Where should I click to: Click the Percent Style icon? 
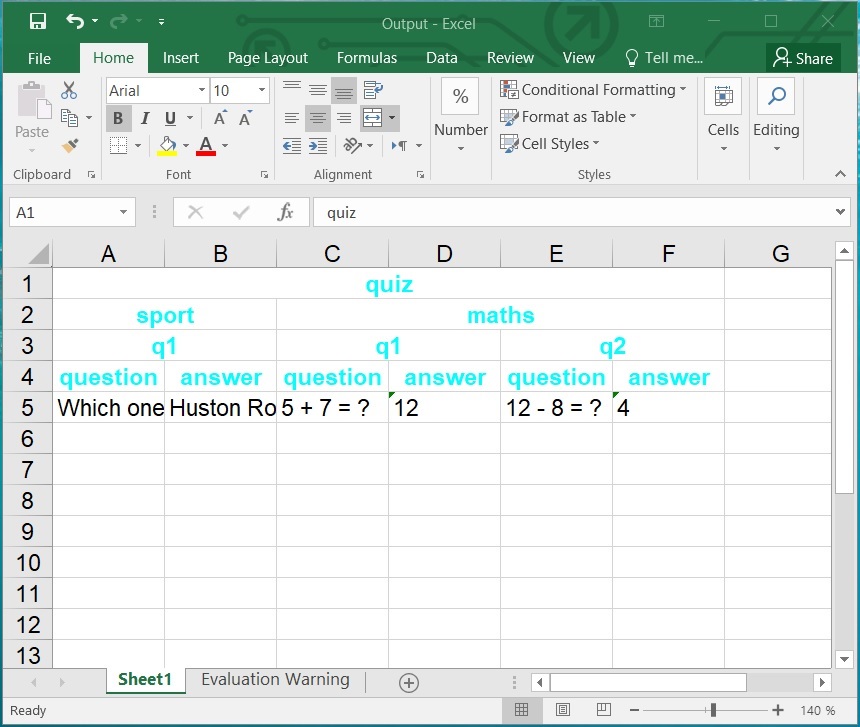pos(460,97)
